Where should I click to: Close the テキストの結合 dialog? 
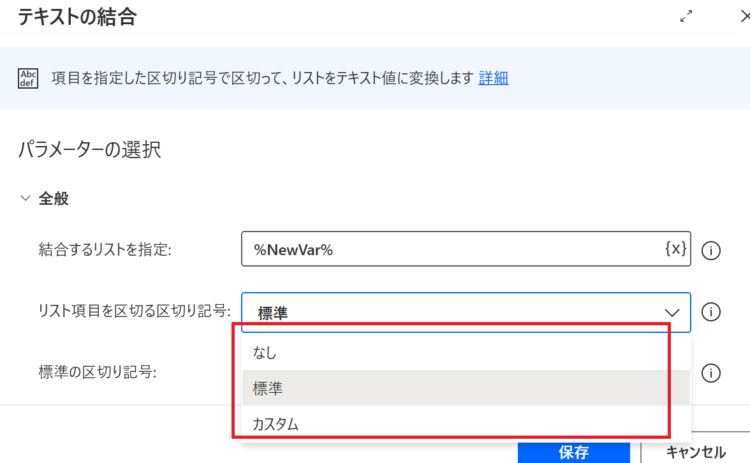745,17
